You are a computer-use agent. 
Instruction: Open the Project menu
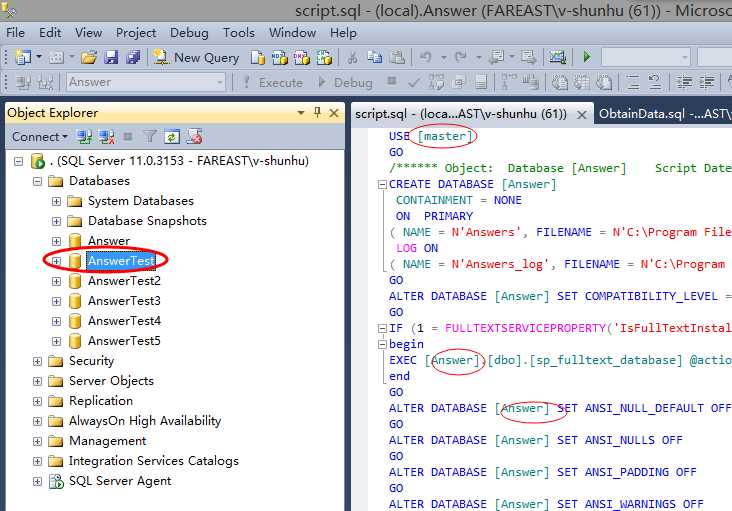(136, 33)
